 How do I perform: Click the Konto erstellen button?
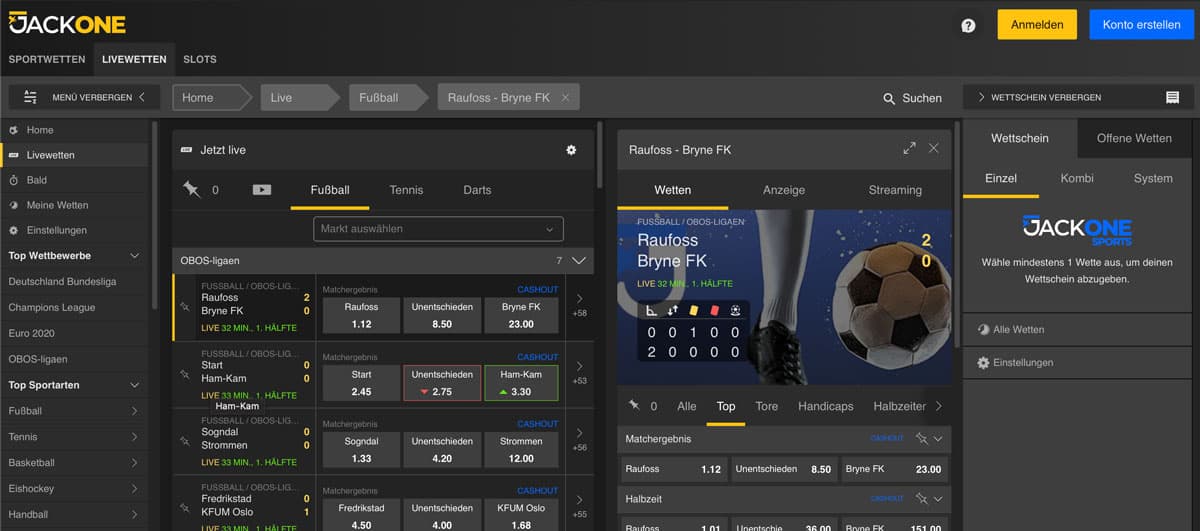pyautogui.click(x=1141, y=25)
